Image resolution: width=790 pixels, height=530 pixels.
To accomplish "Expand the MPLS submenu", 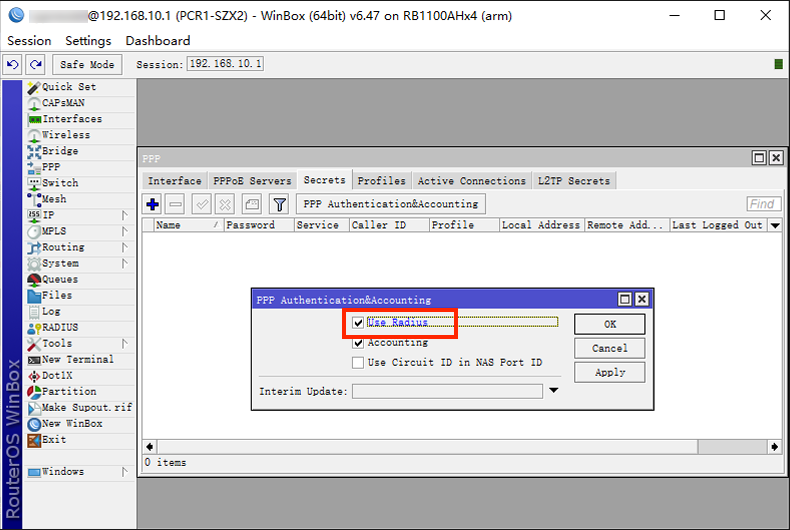I will click(124, 231).
